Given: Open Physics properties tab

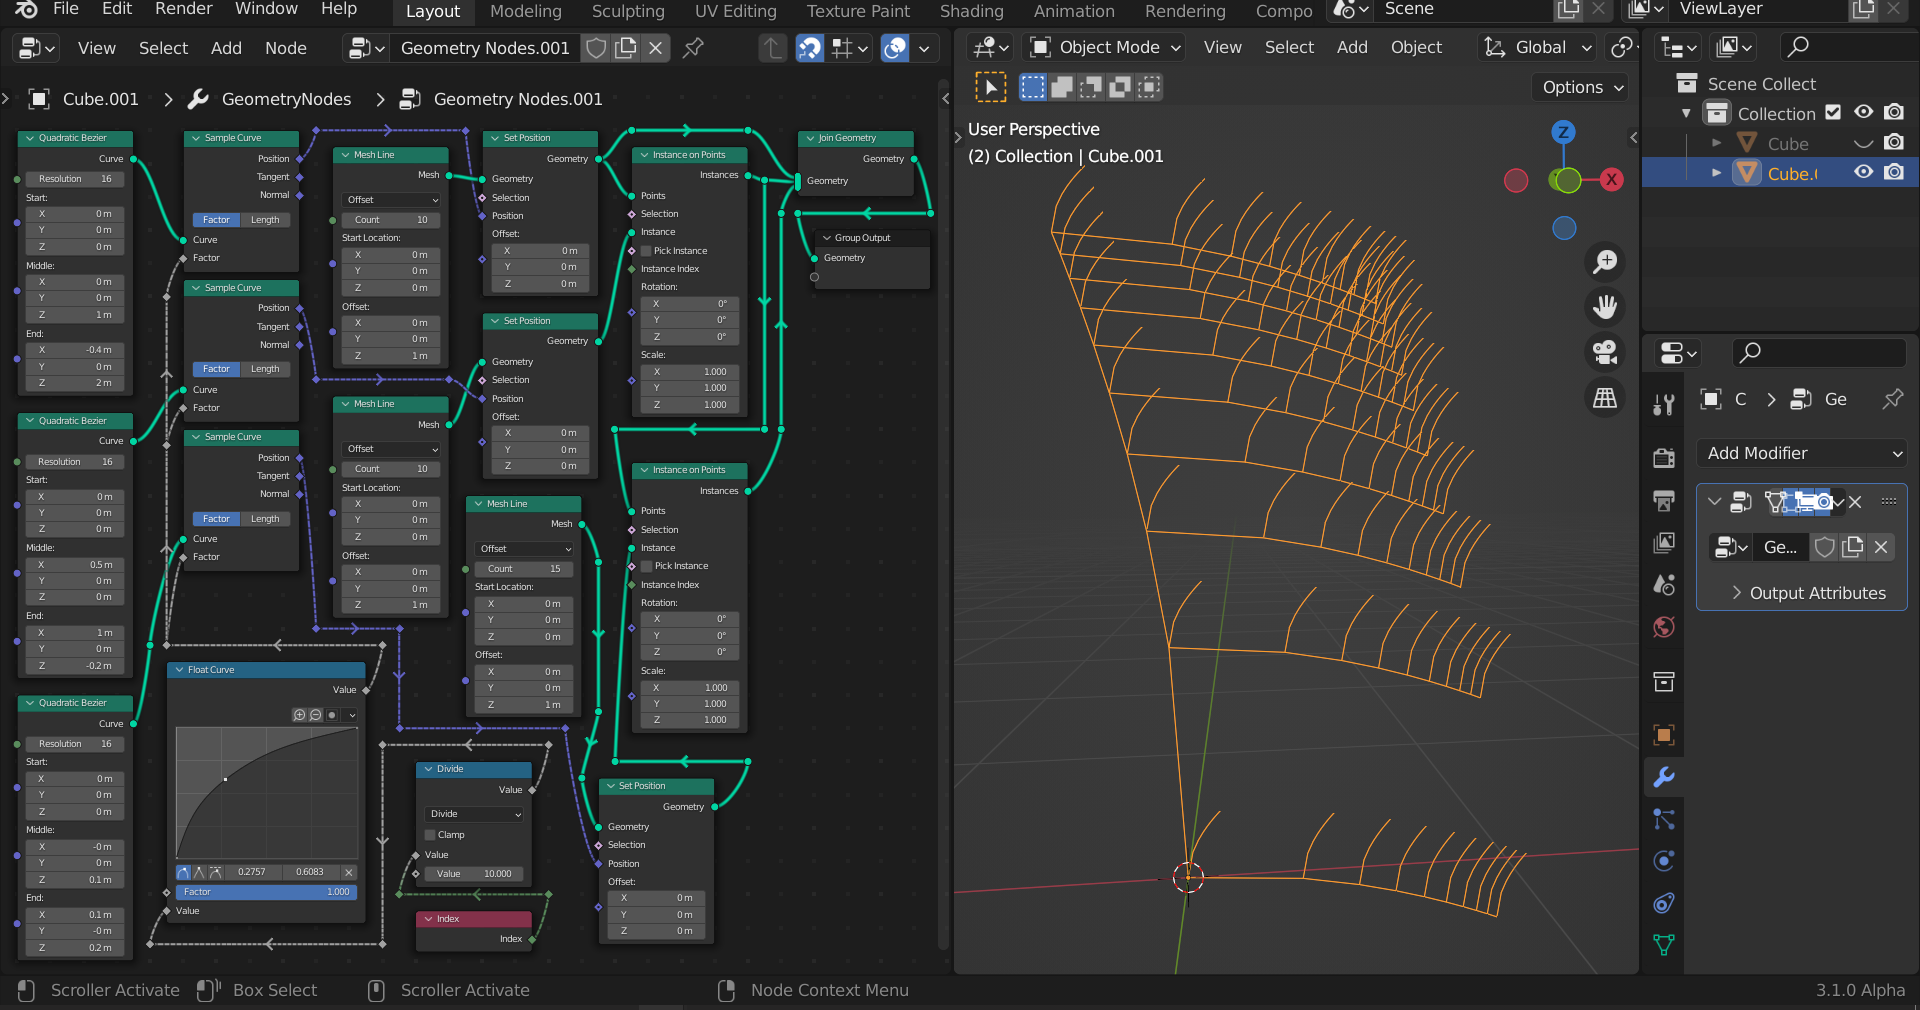Looking at the screenshot, I should (x=1664, y=861).
